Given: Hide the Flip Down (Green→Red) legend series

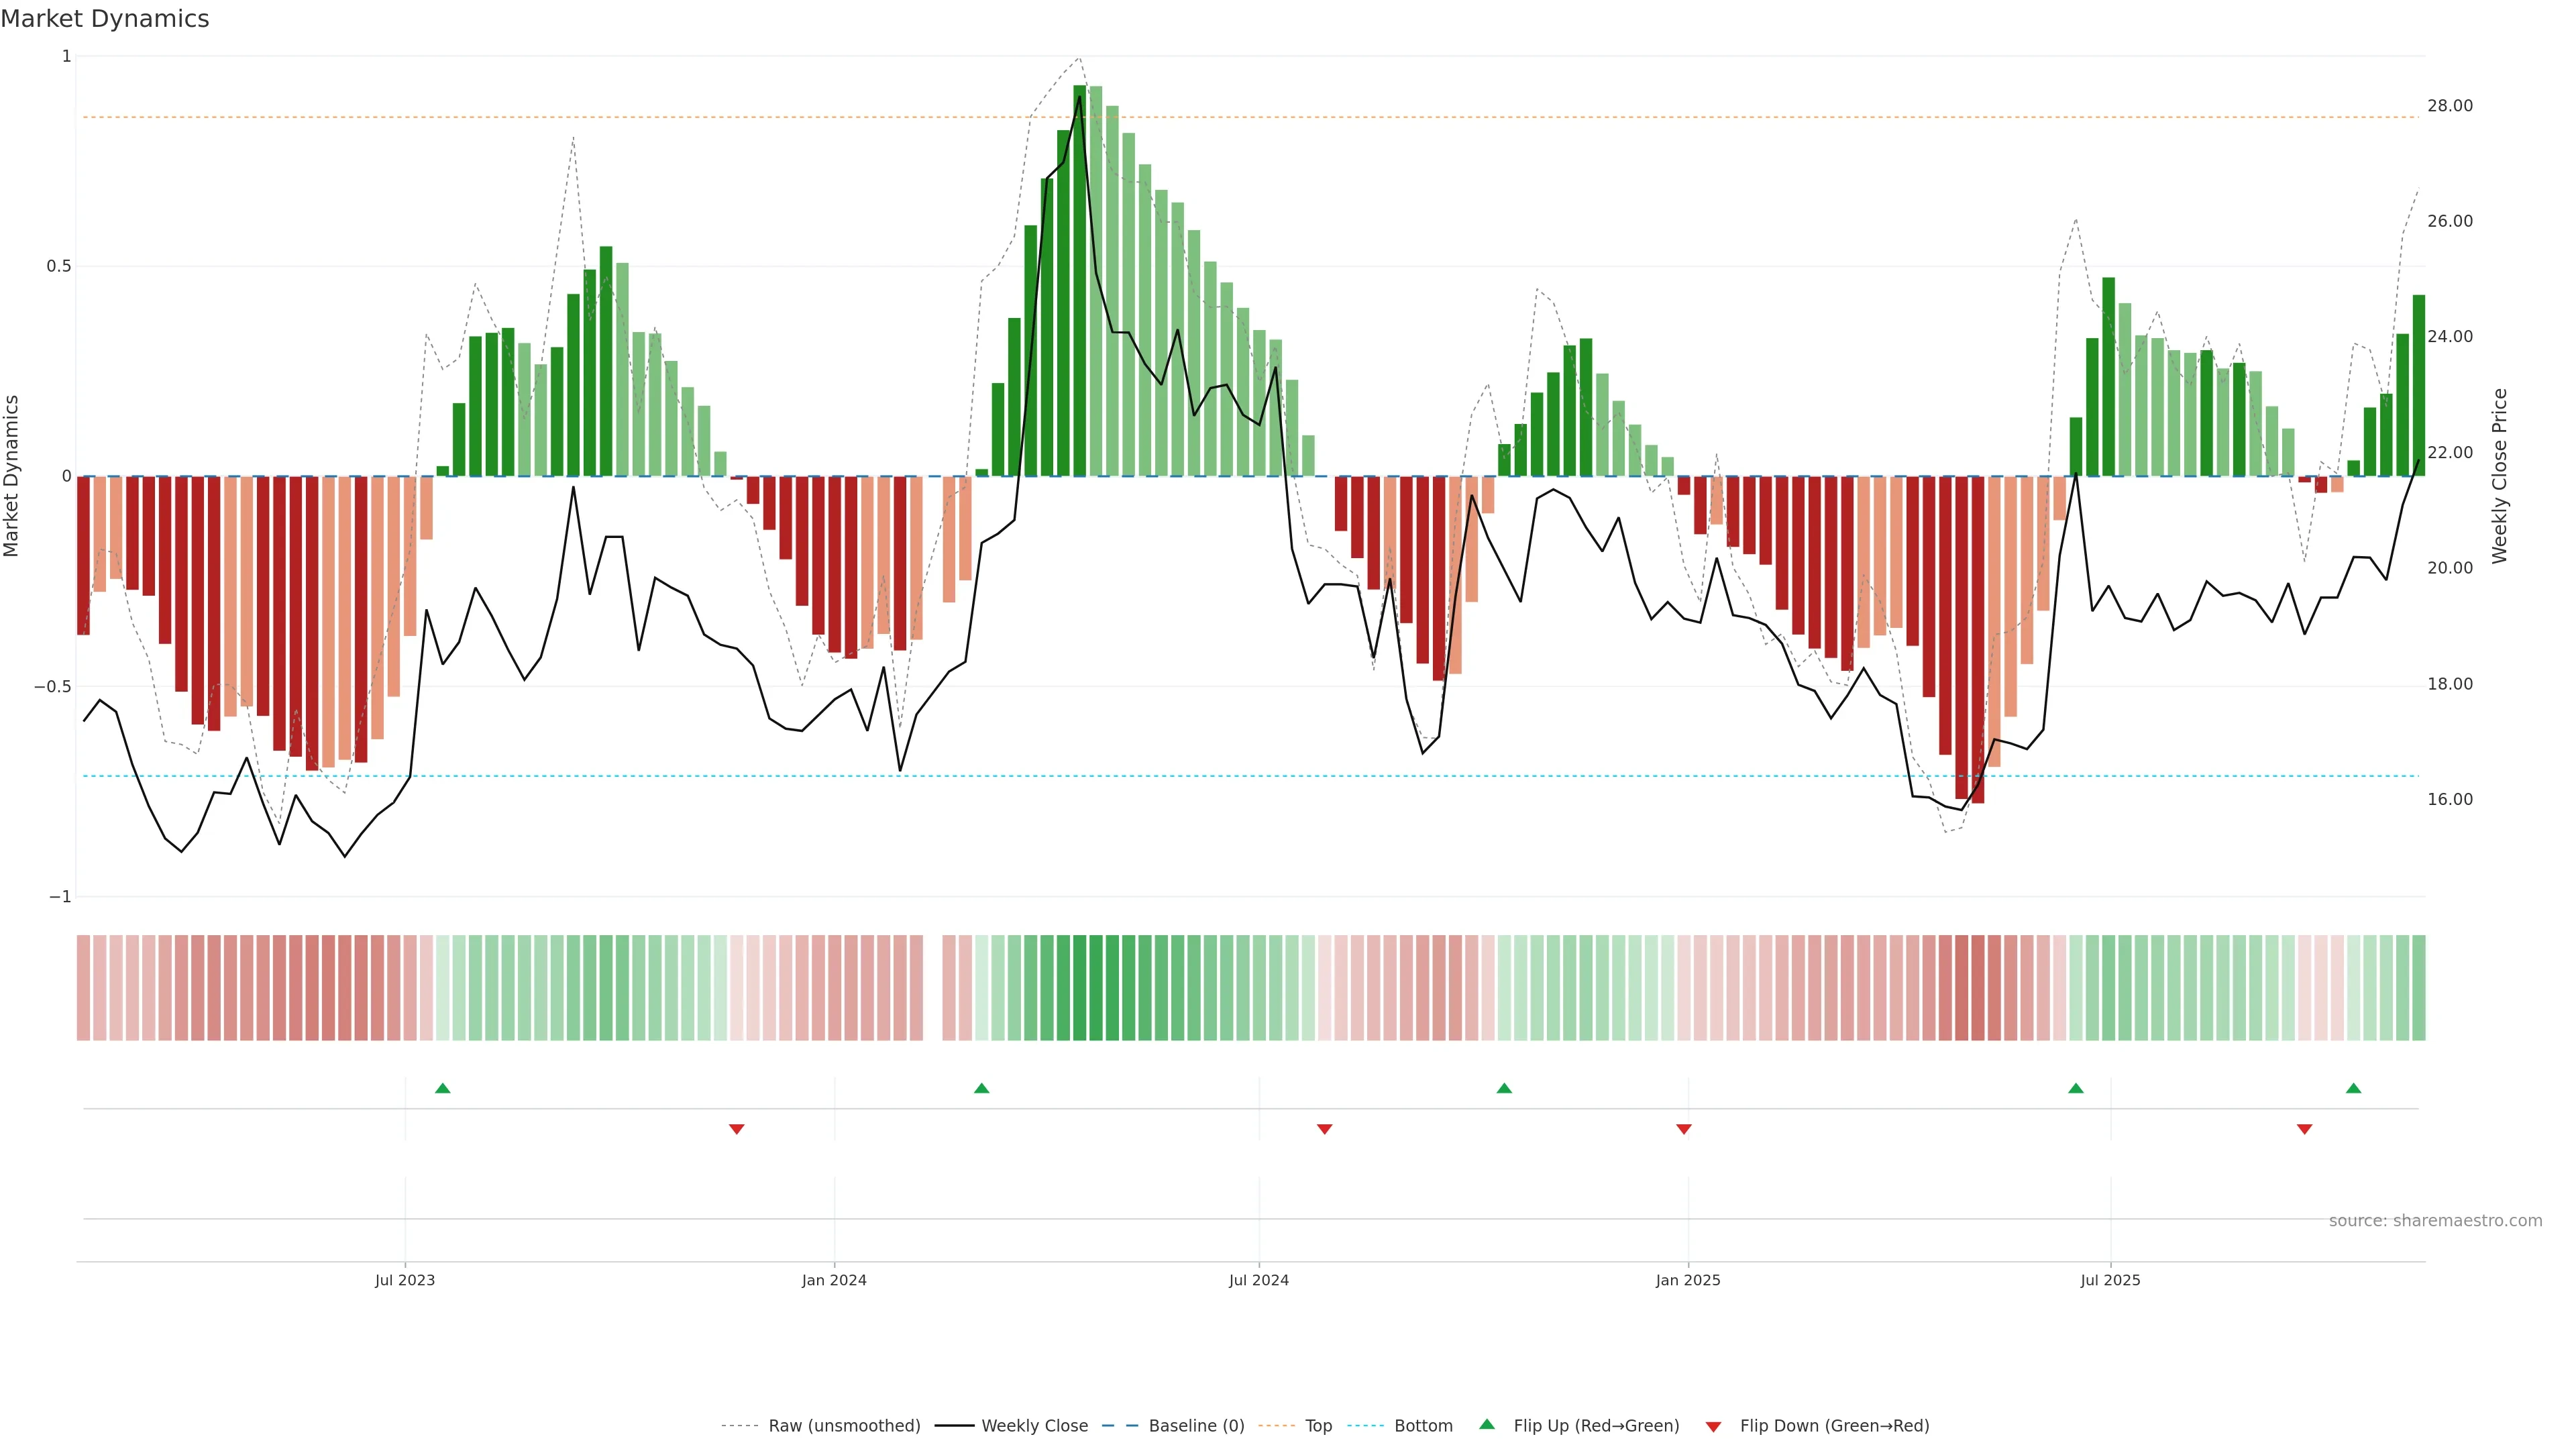Looking at the screenshot, I should [1834, 1426].
